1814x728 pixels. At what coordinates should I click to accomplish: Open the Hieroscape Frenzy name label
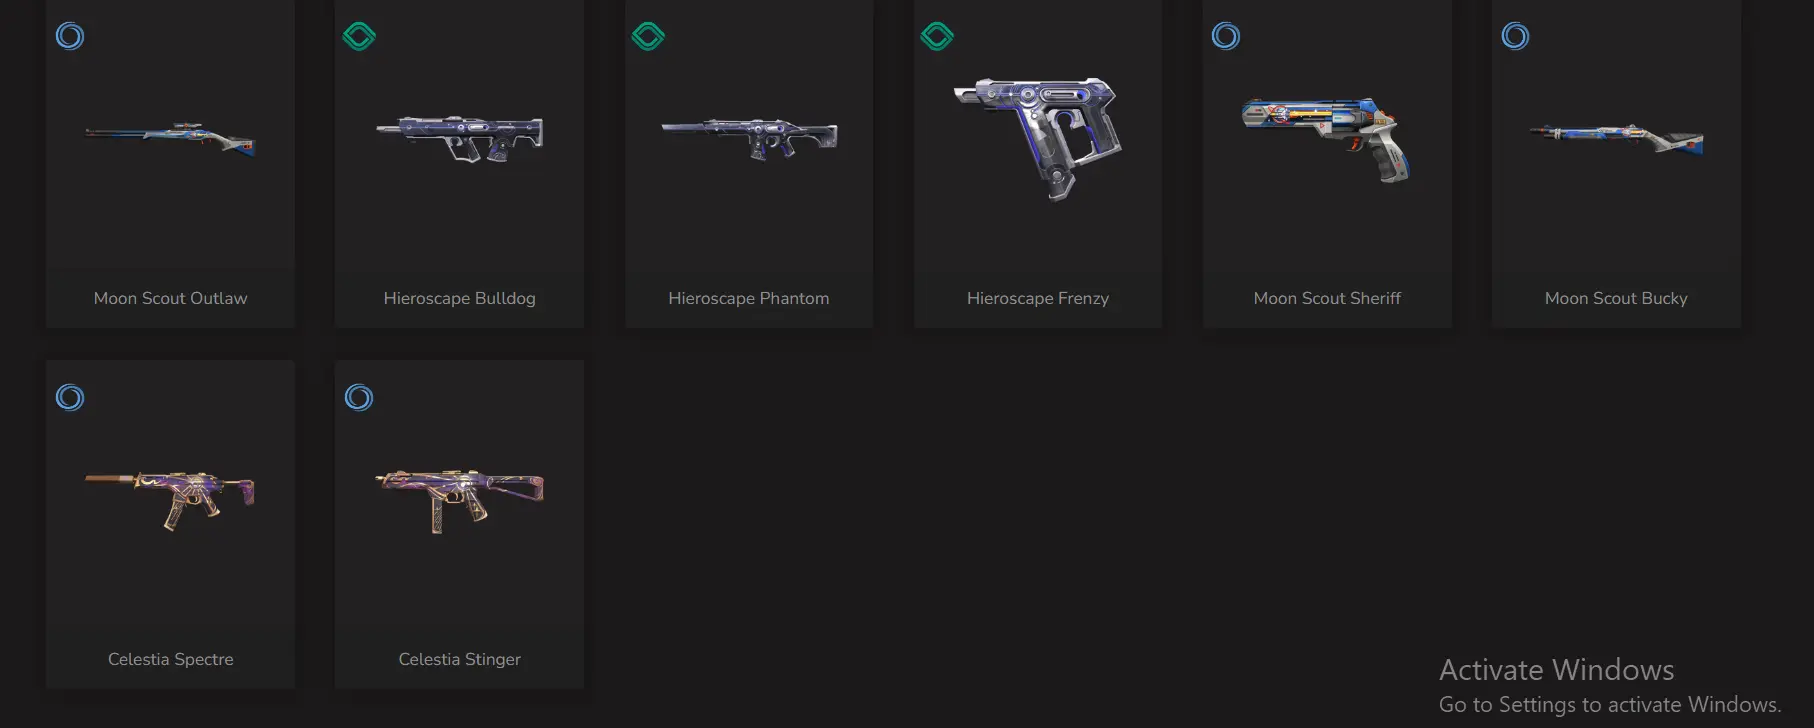click(x=1038, y=298)
